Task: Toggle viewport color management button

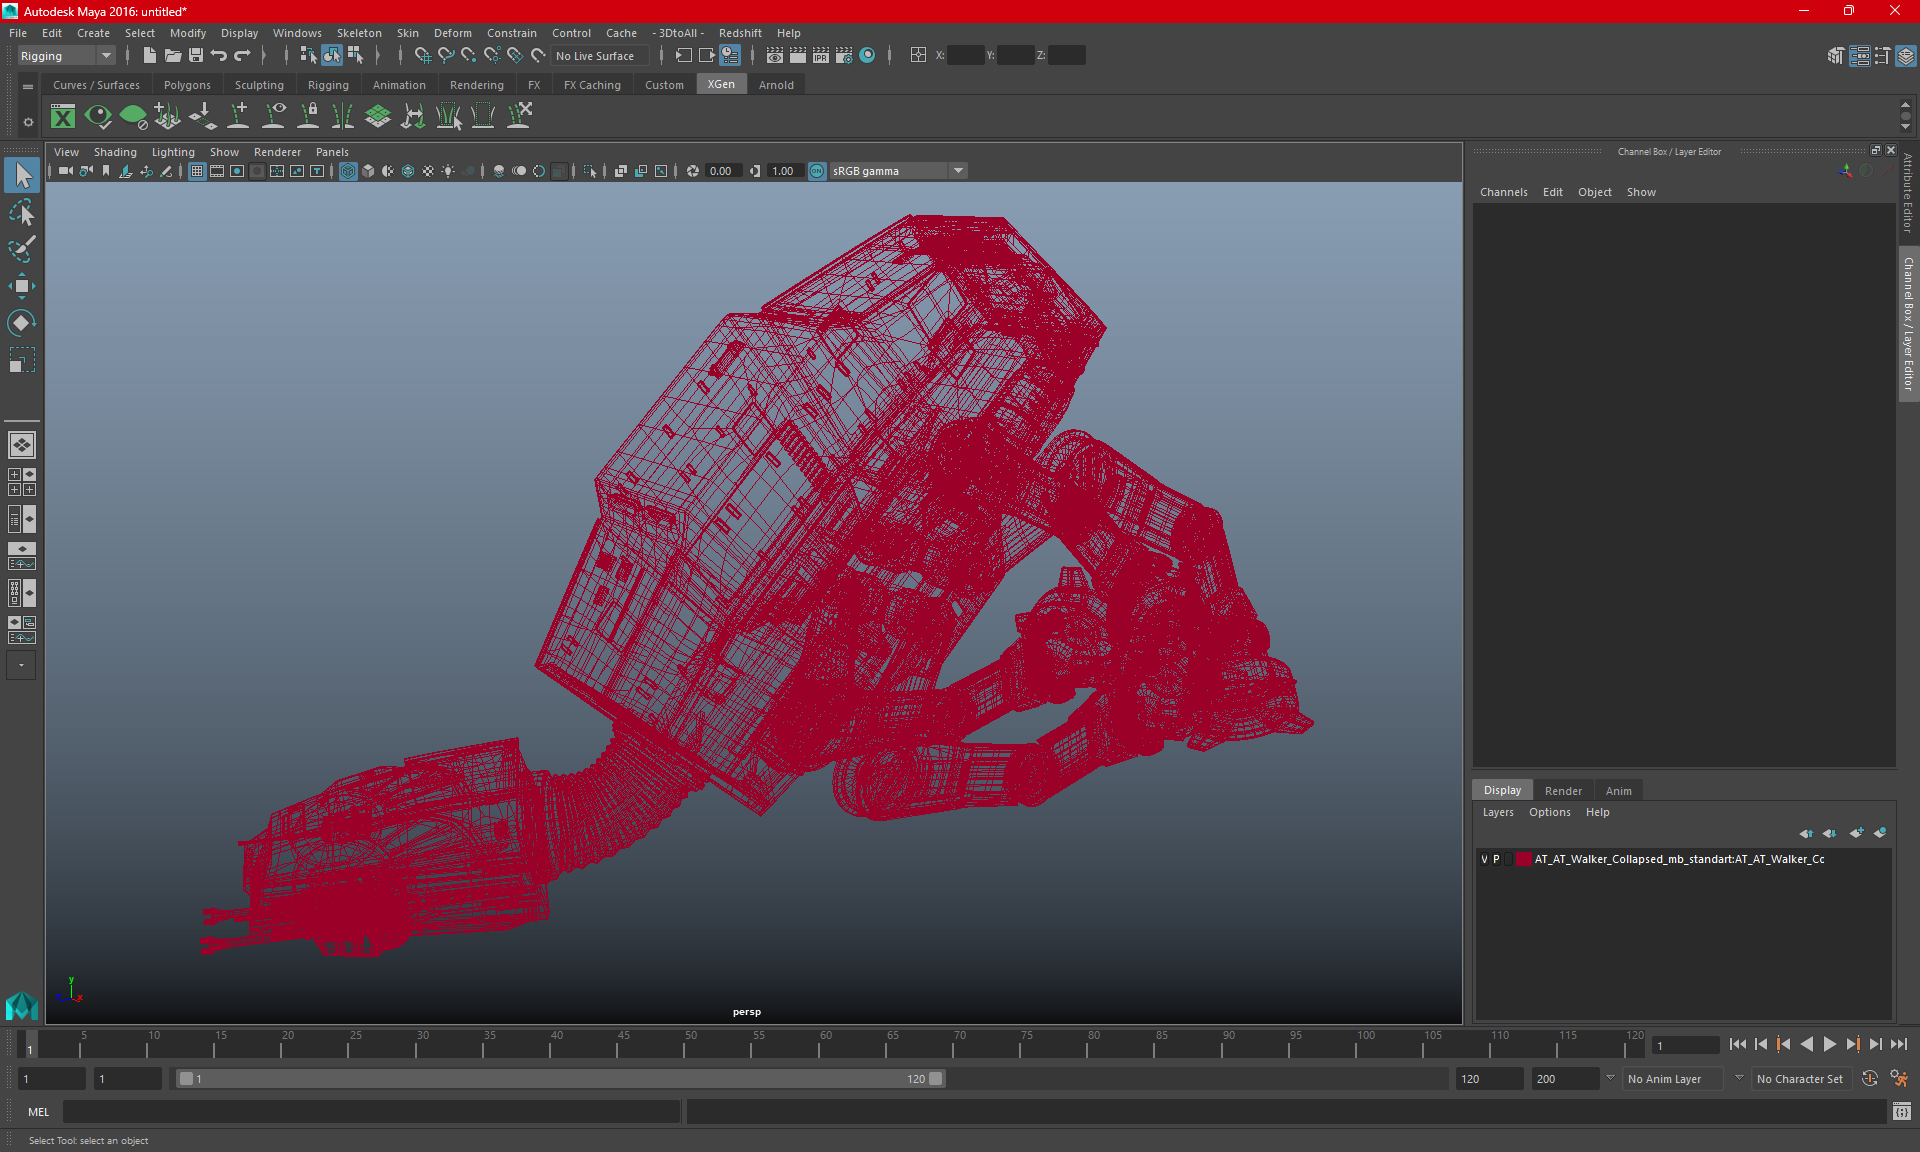Action: coord(817,171)
